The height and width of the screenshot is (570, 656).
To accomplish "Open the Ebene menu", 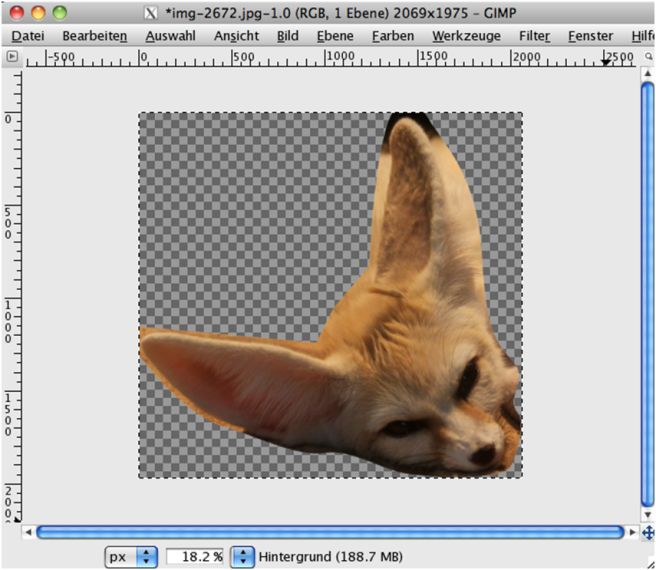I will (x=334, y=36).
